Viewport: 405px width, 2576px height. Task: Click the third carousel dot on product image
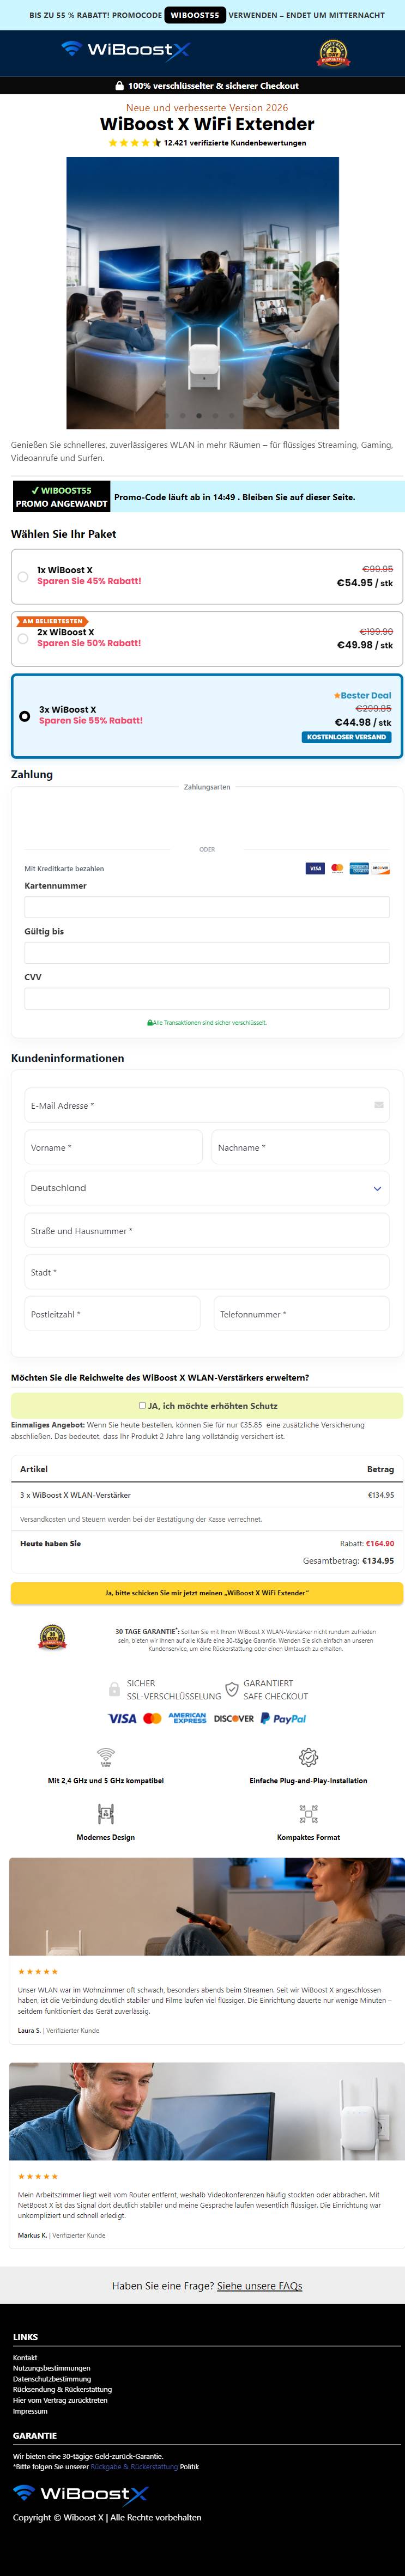click(x=198, y=415)
